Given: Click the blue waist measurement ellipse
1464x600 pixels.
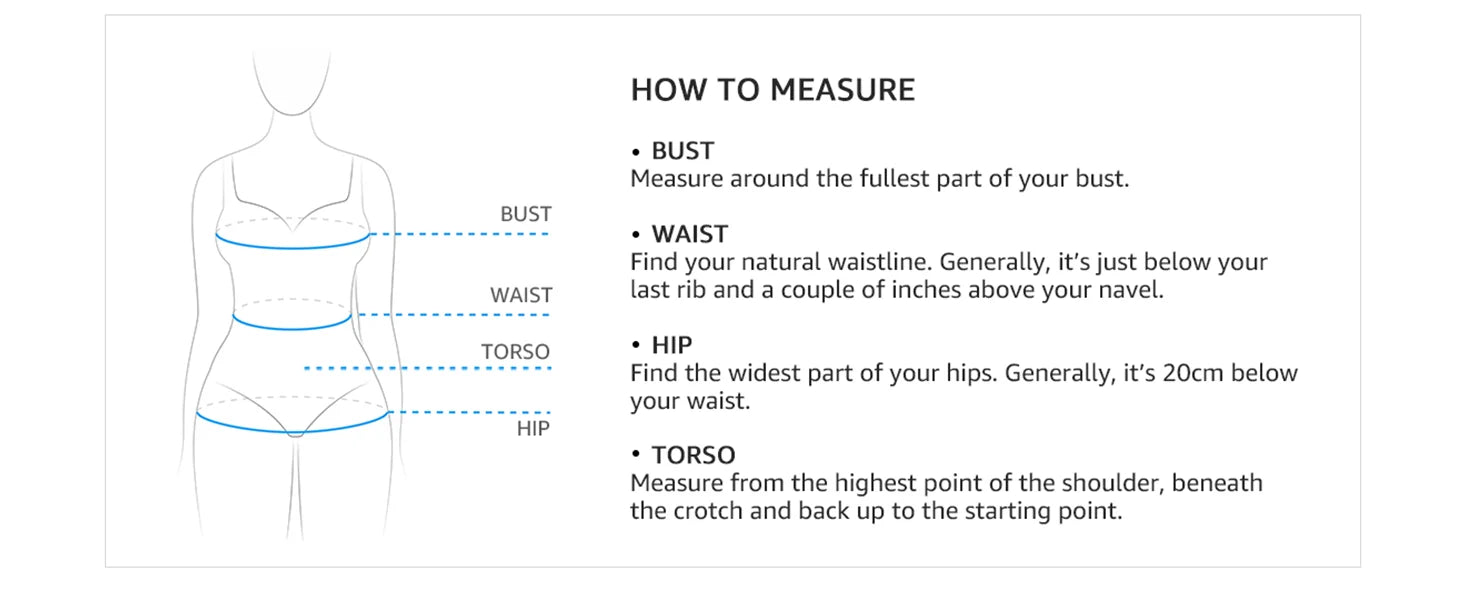Looking at the screenshot, I should pos(292,326).
